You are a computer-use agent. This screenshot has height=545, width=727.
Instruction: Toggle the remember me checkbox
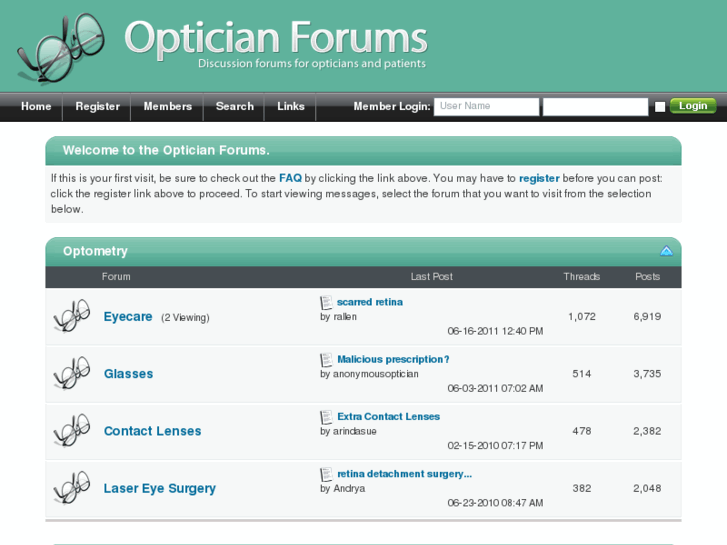(x=660, y=107)
